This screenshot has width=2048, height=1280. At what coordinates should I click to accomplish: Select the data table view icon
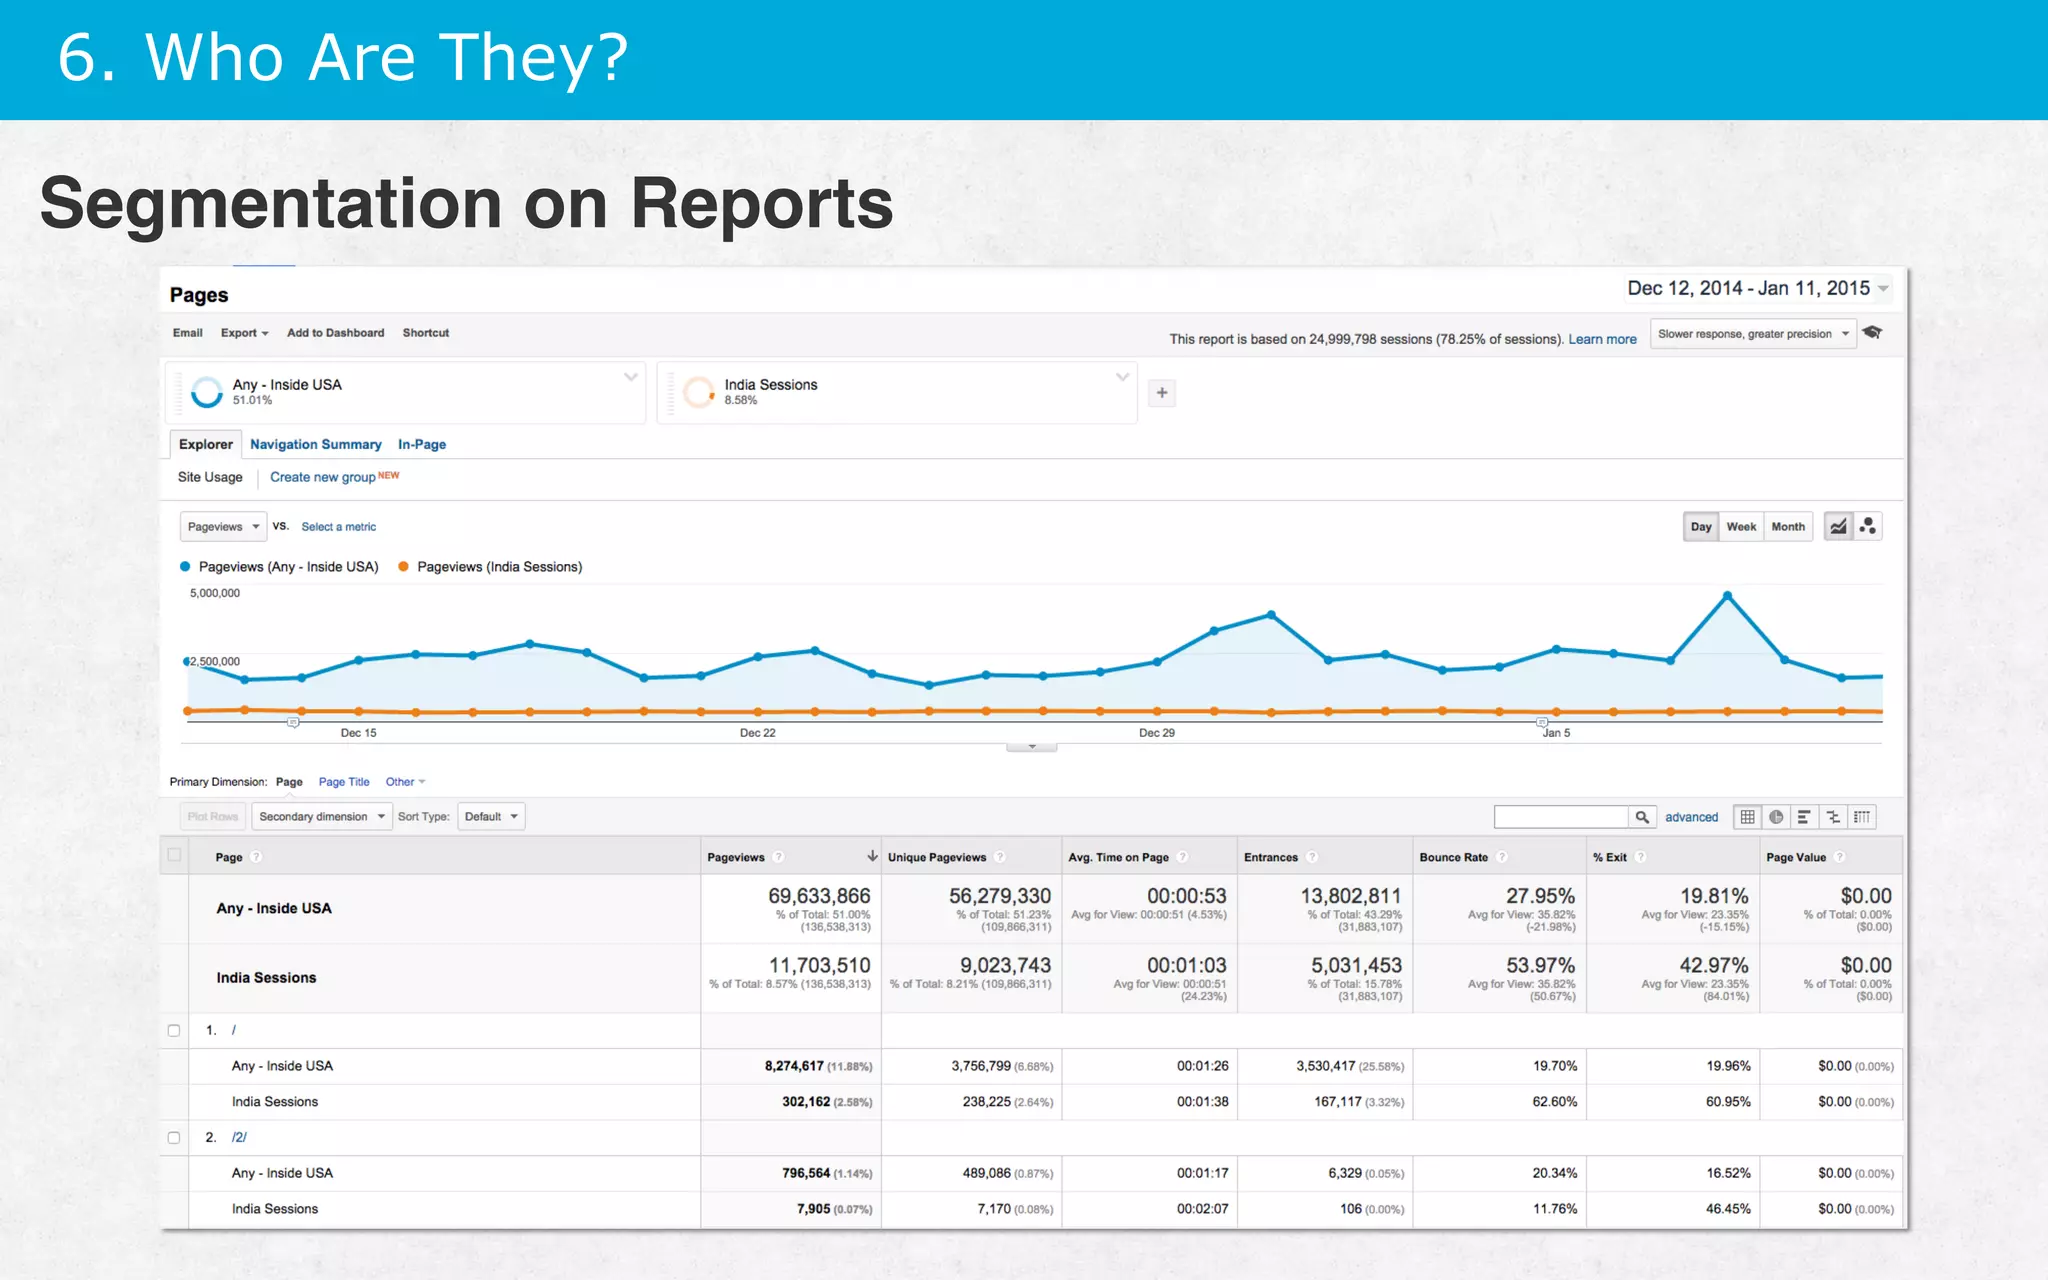coord(1747,817)
